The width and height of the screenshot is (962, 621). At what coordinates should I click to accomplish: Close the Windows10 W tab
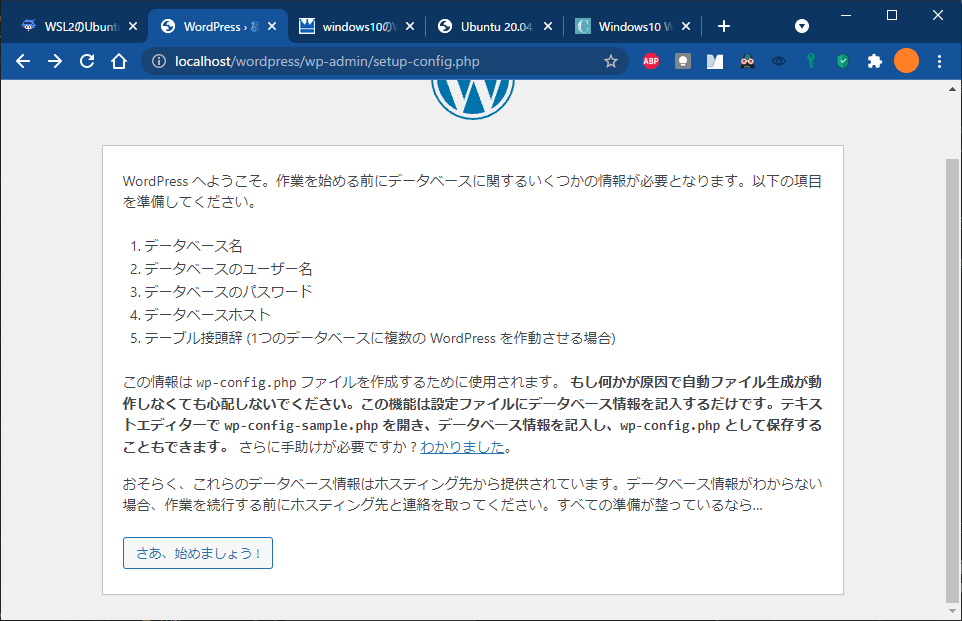[x=686, y=26]
